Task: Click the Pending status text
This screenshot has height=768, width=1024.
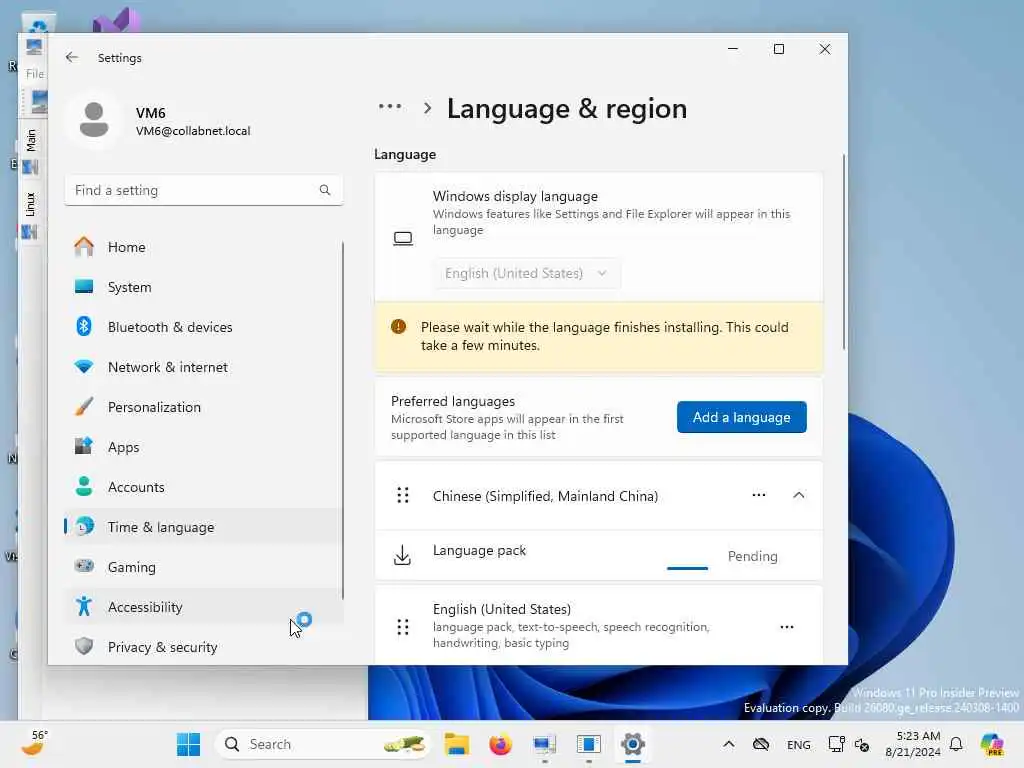Action: point(752,556)
